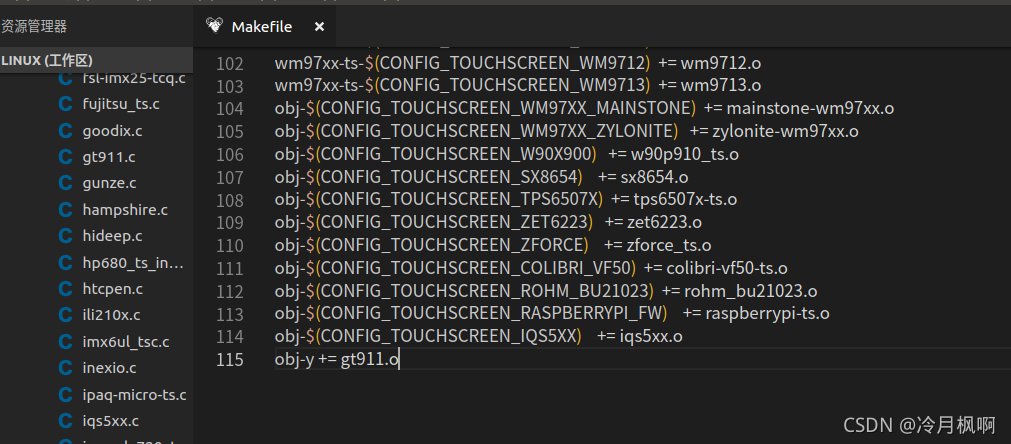
Task: Click the obj-y += gt911.o line
Action: pyautogui.click(x=337, y=359)
